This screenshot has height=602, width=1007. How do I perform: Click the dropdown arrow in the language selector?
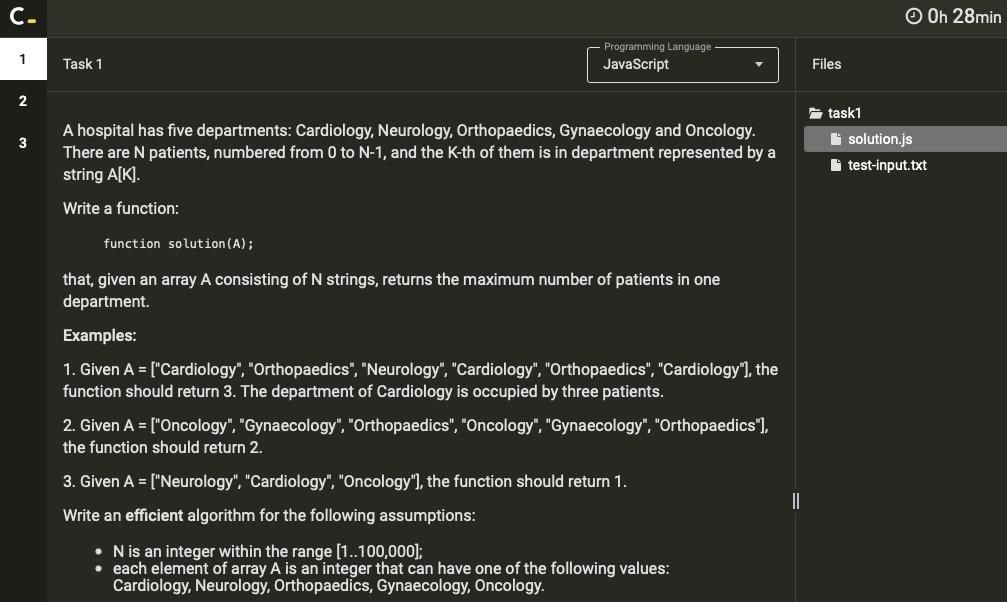tap(757, 64)
